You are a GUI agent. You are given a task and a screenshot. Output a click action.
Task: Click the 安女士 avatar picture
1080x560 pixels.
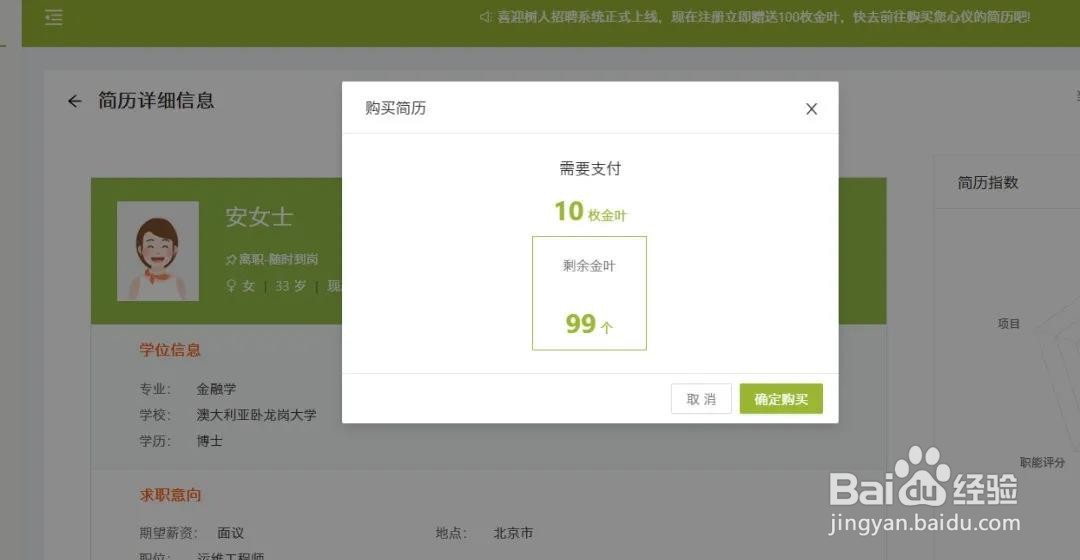pos(158,251)
